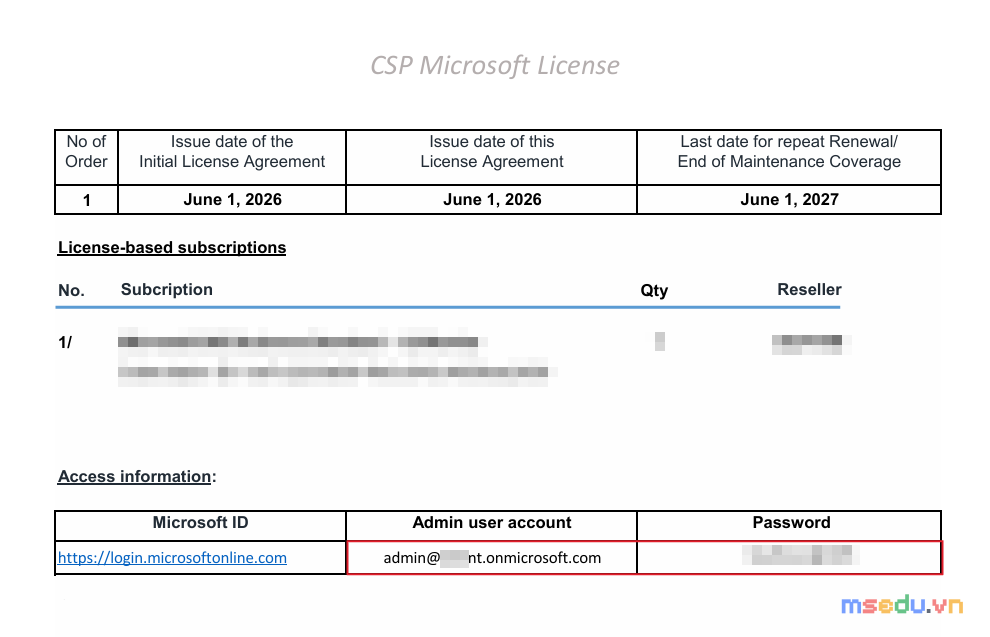
Task: Open the login.microsoftonline.com link
Action: [x=172, y=558]
